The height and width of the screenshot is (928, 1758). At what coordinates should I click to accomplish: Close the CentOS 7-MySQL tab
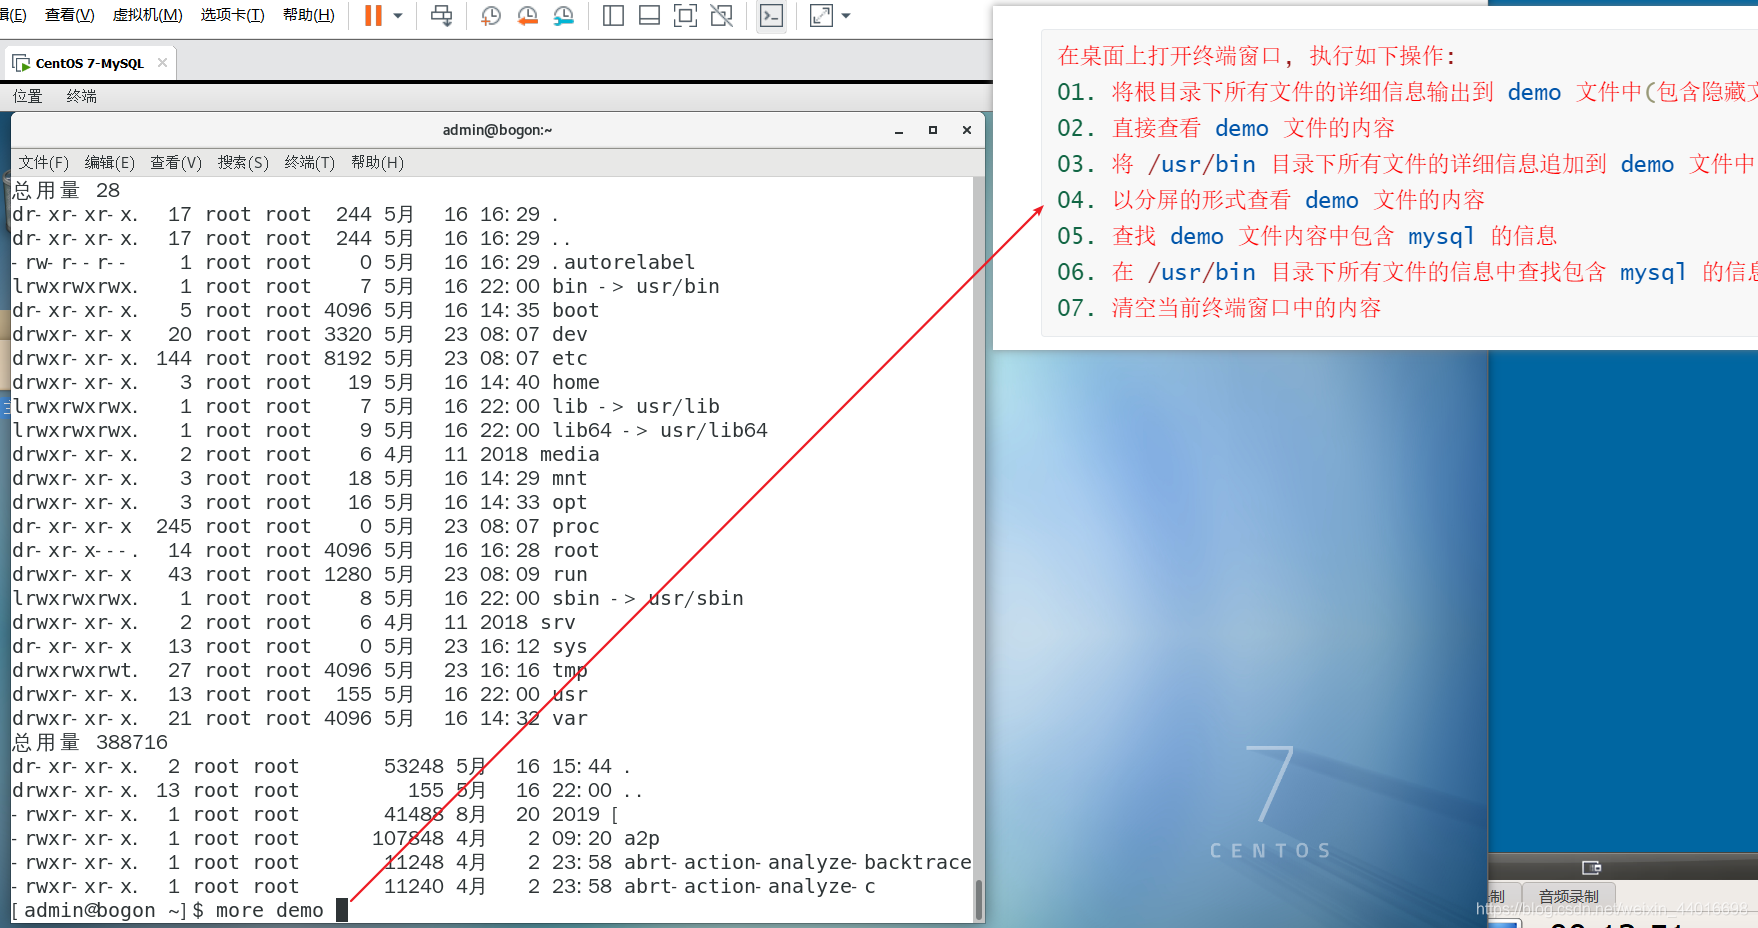(162, 62)
